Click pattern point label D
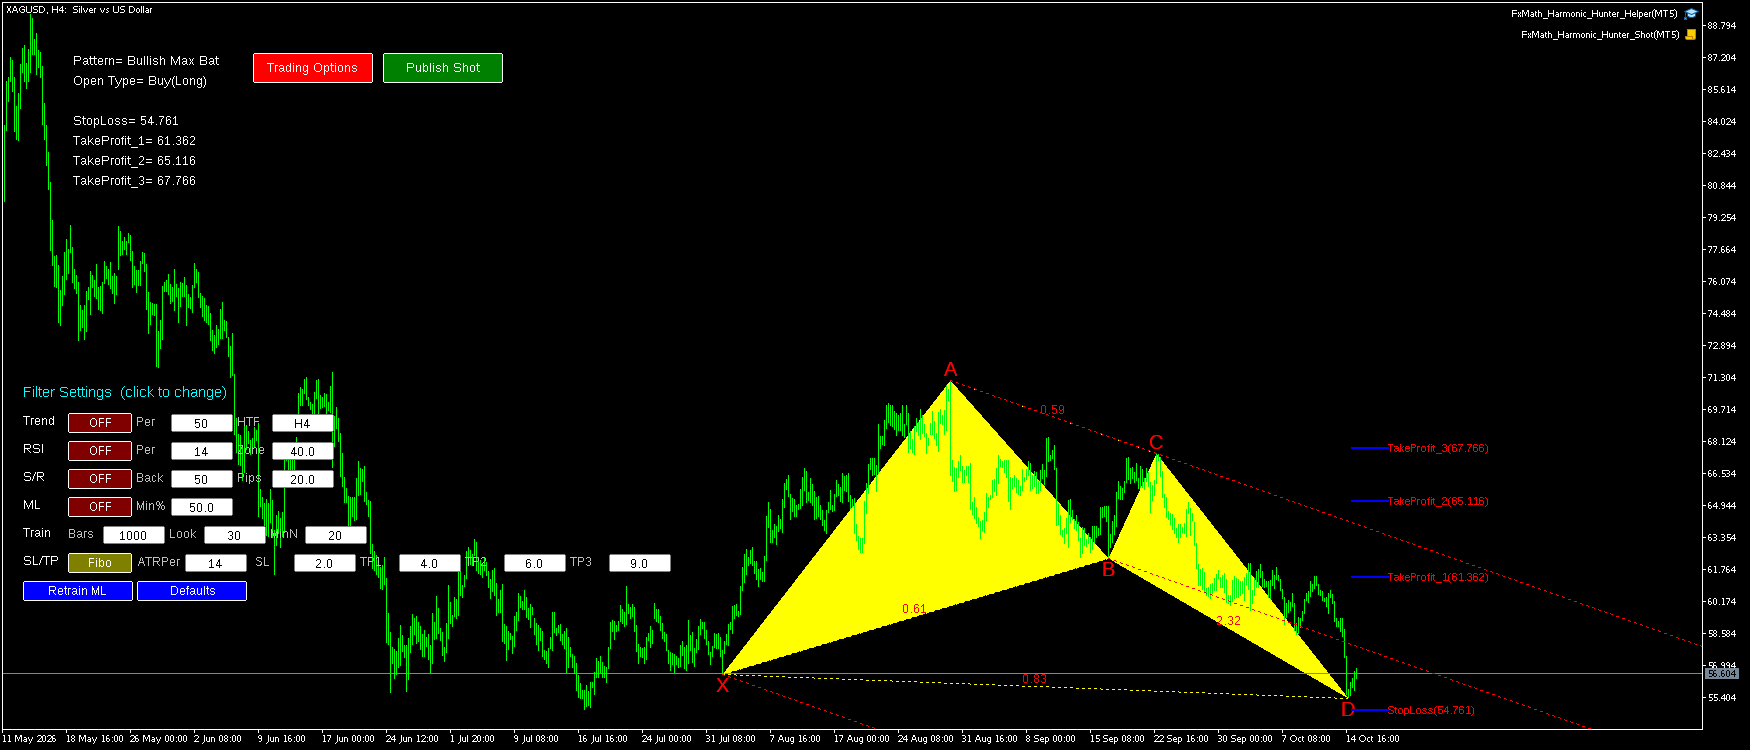 1348,709
